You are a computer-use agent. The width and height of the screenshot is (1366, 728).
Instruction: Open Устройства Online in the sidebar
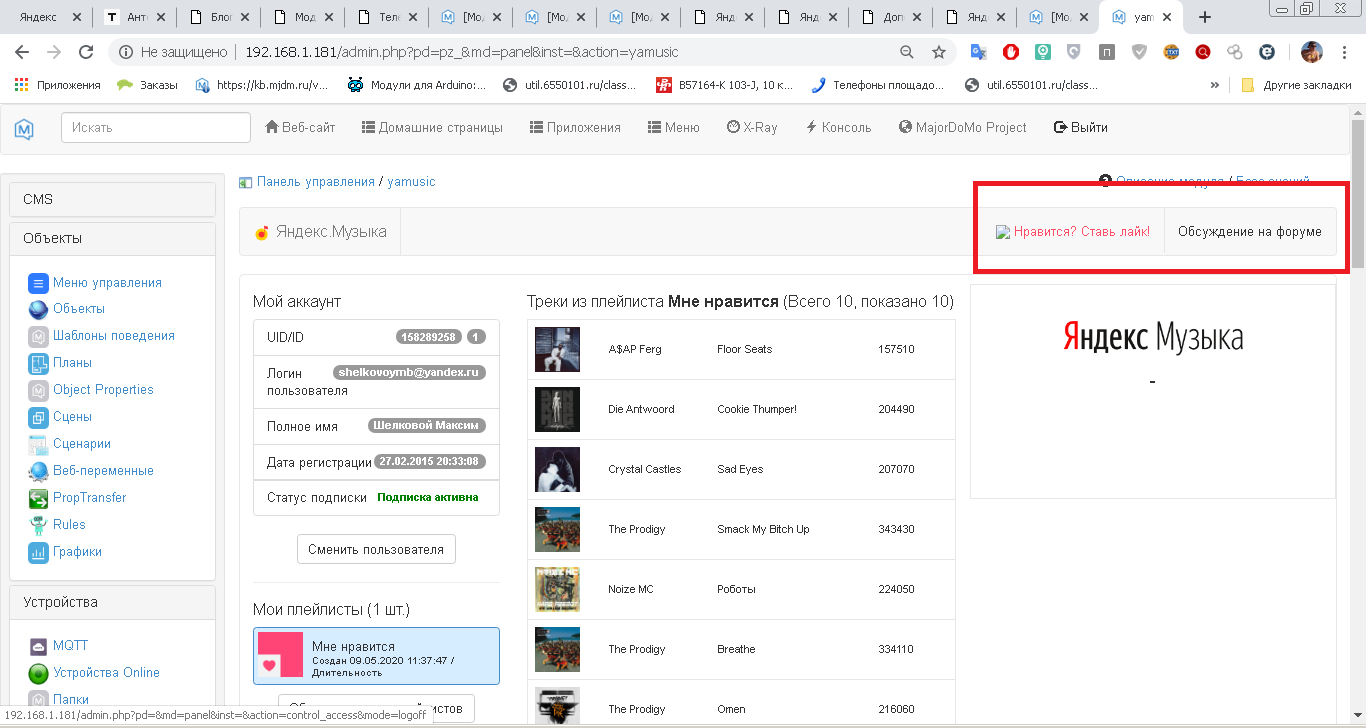tap(106, 673)
